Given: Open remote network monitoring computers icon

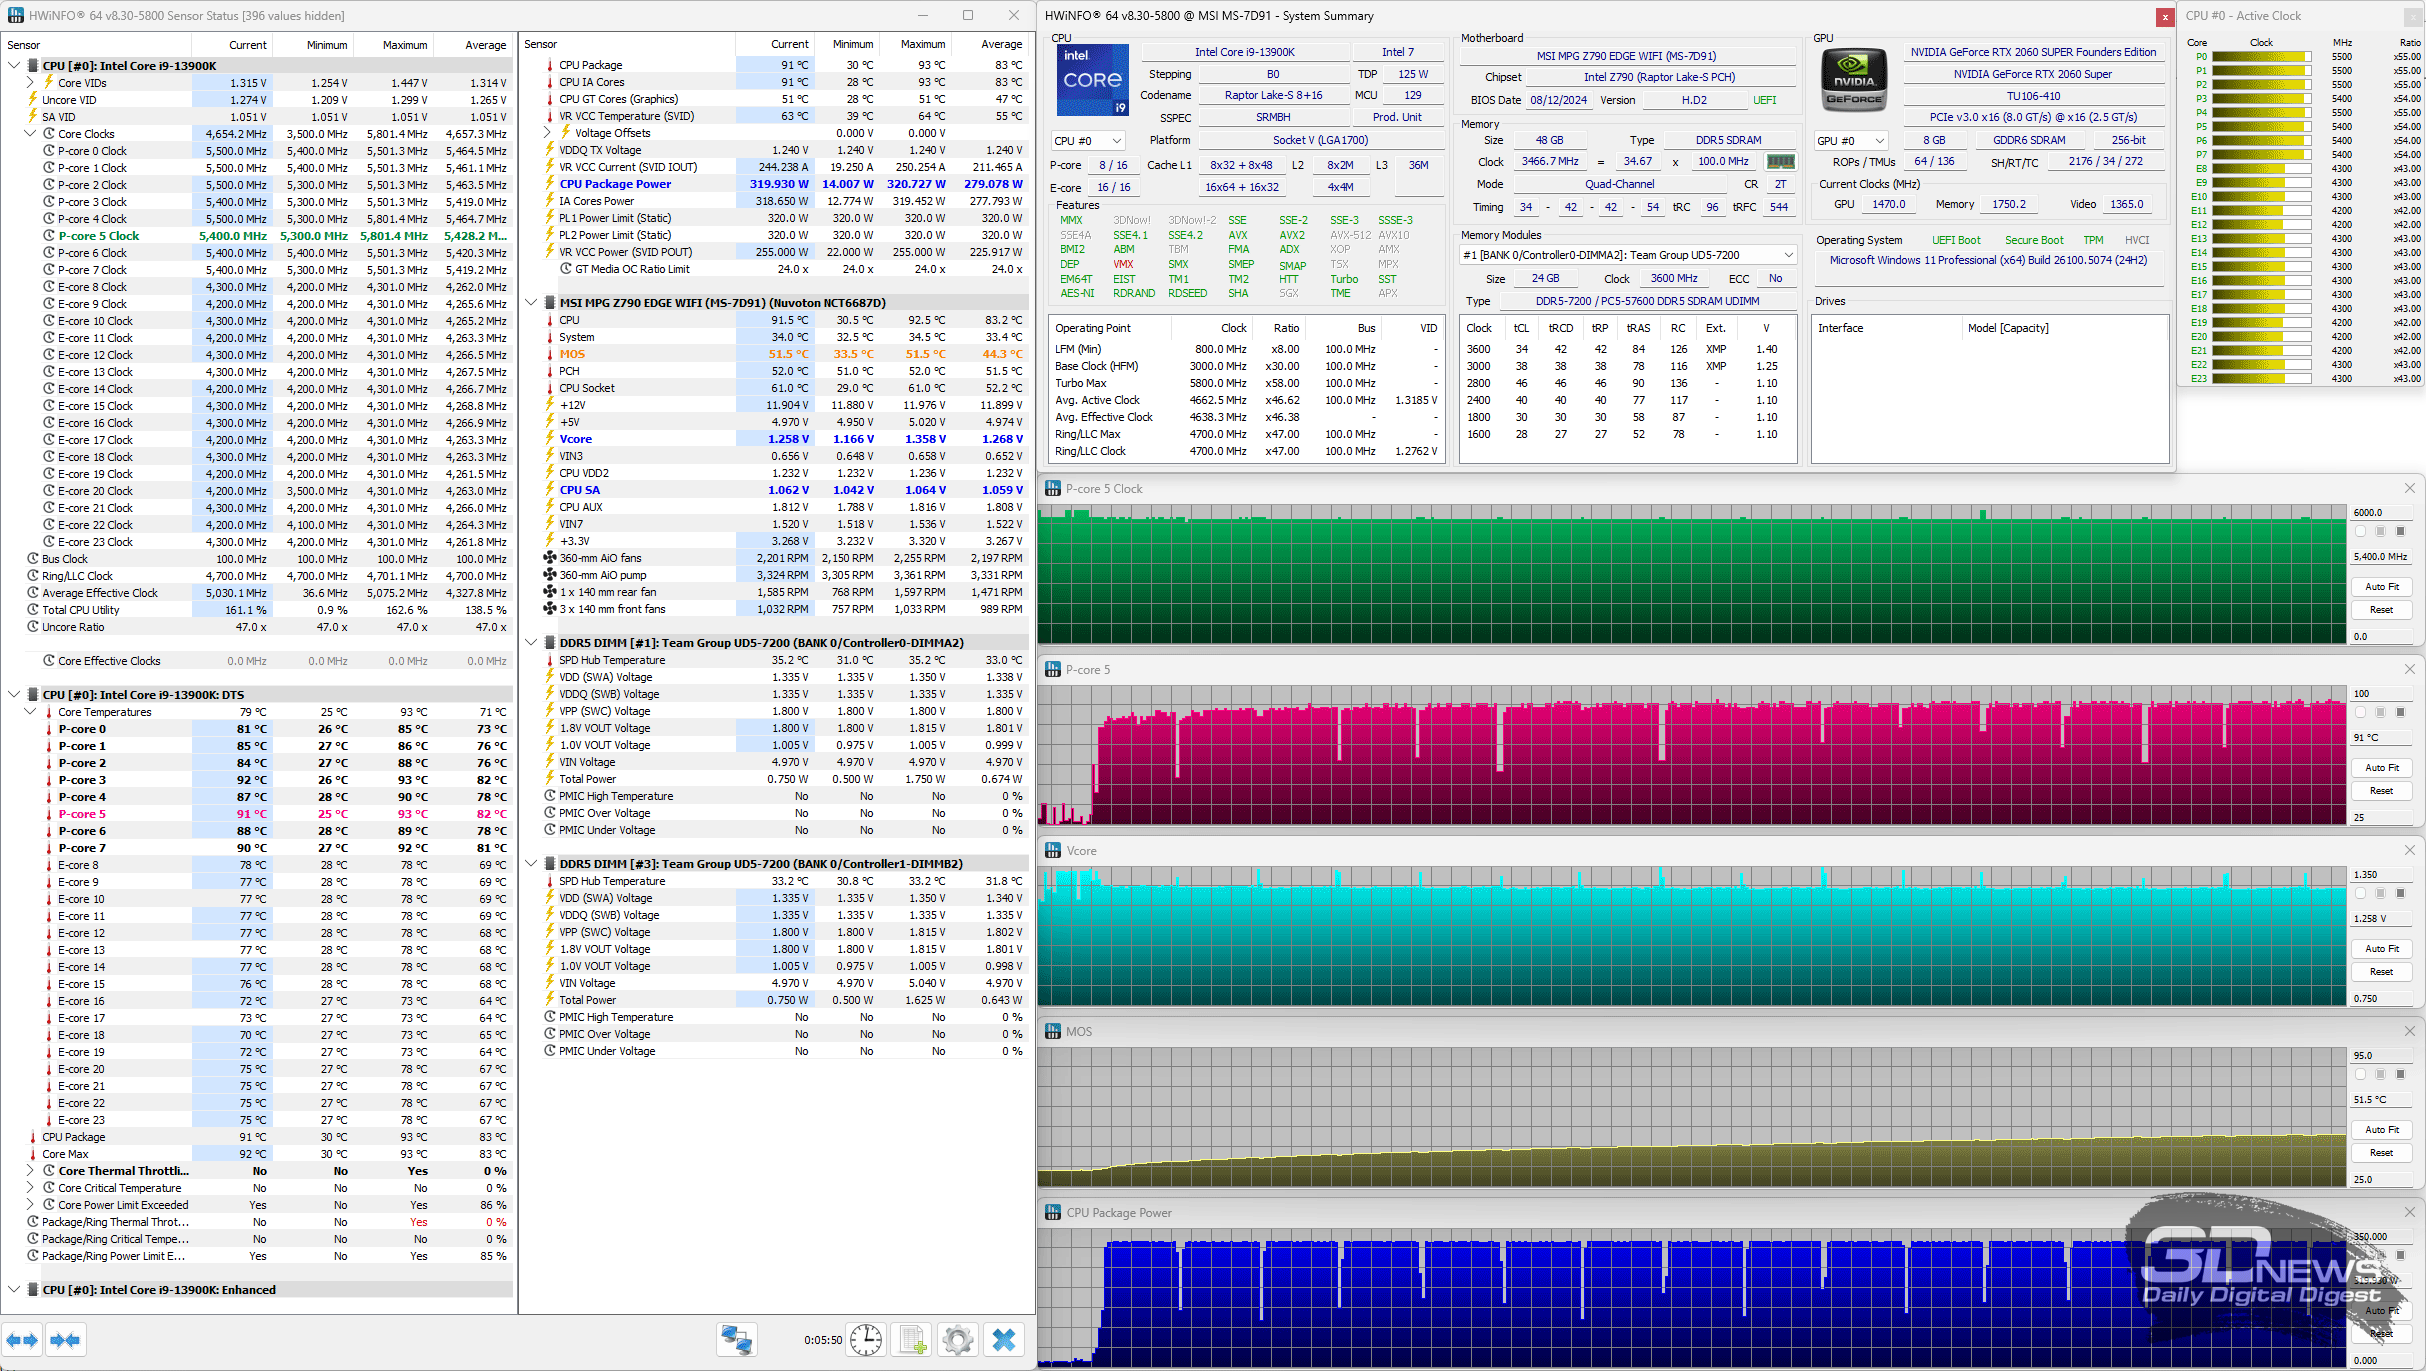Looking at the screenshot, I should click(737, 1340).
